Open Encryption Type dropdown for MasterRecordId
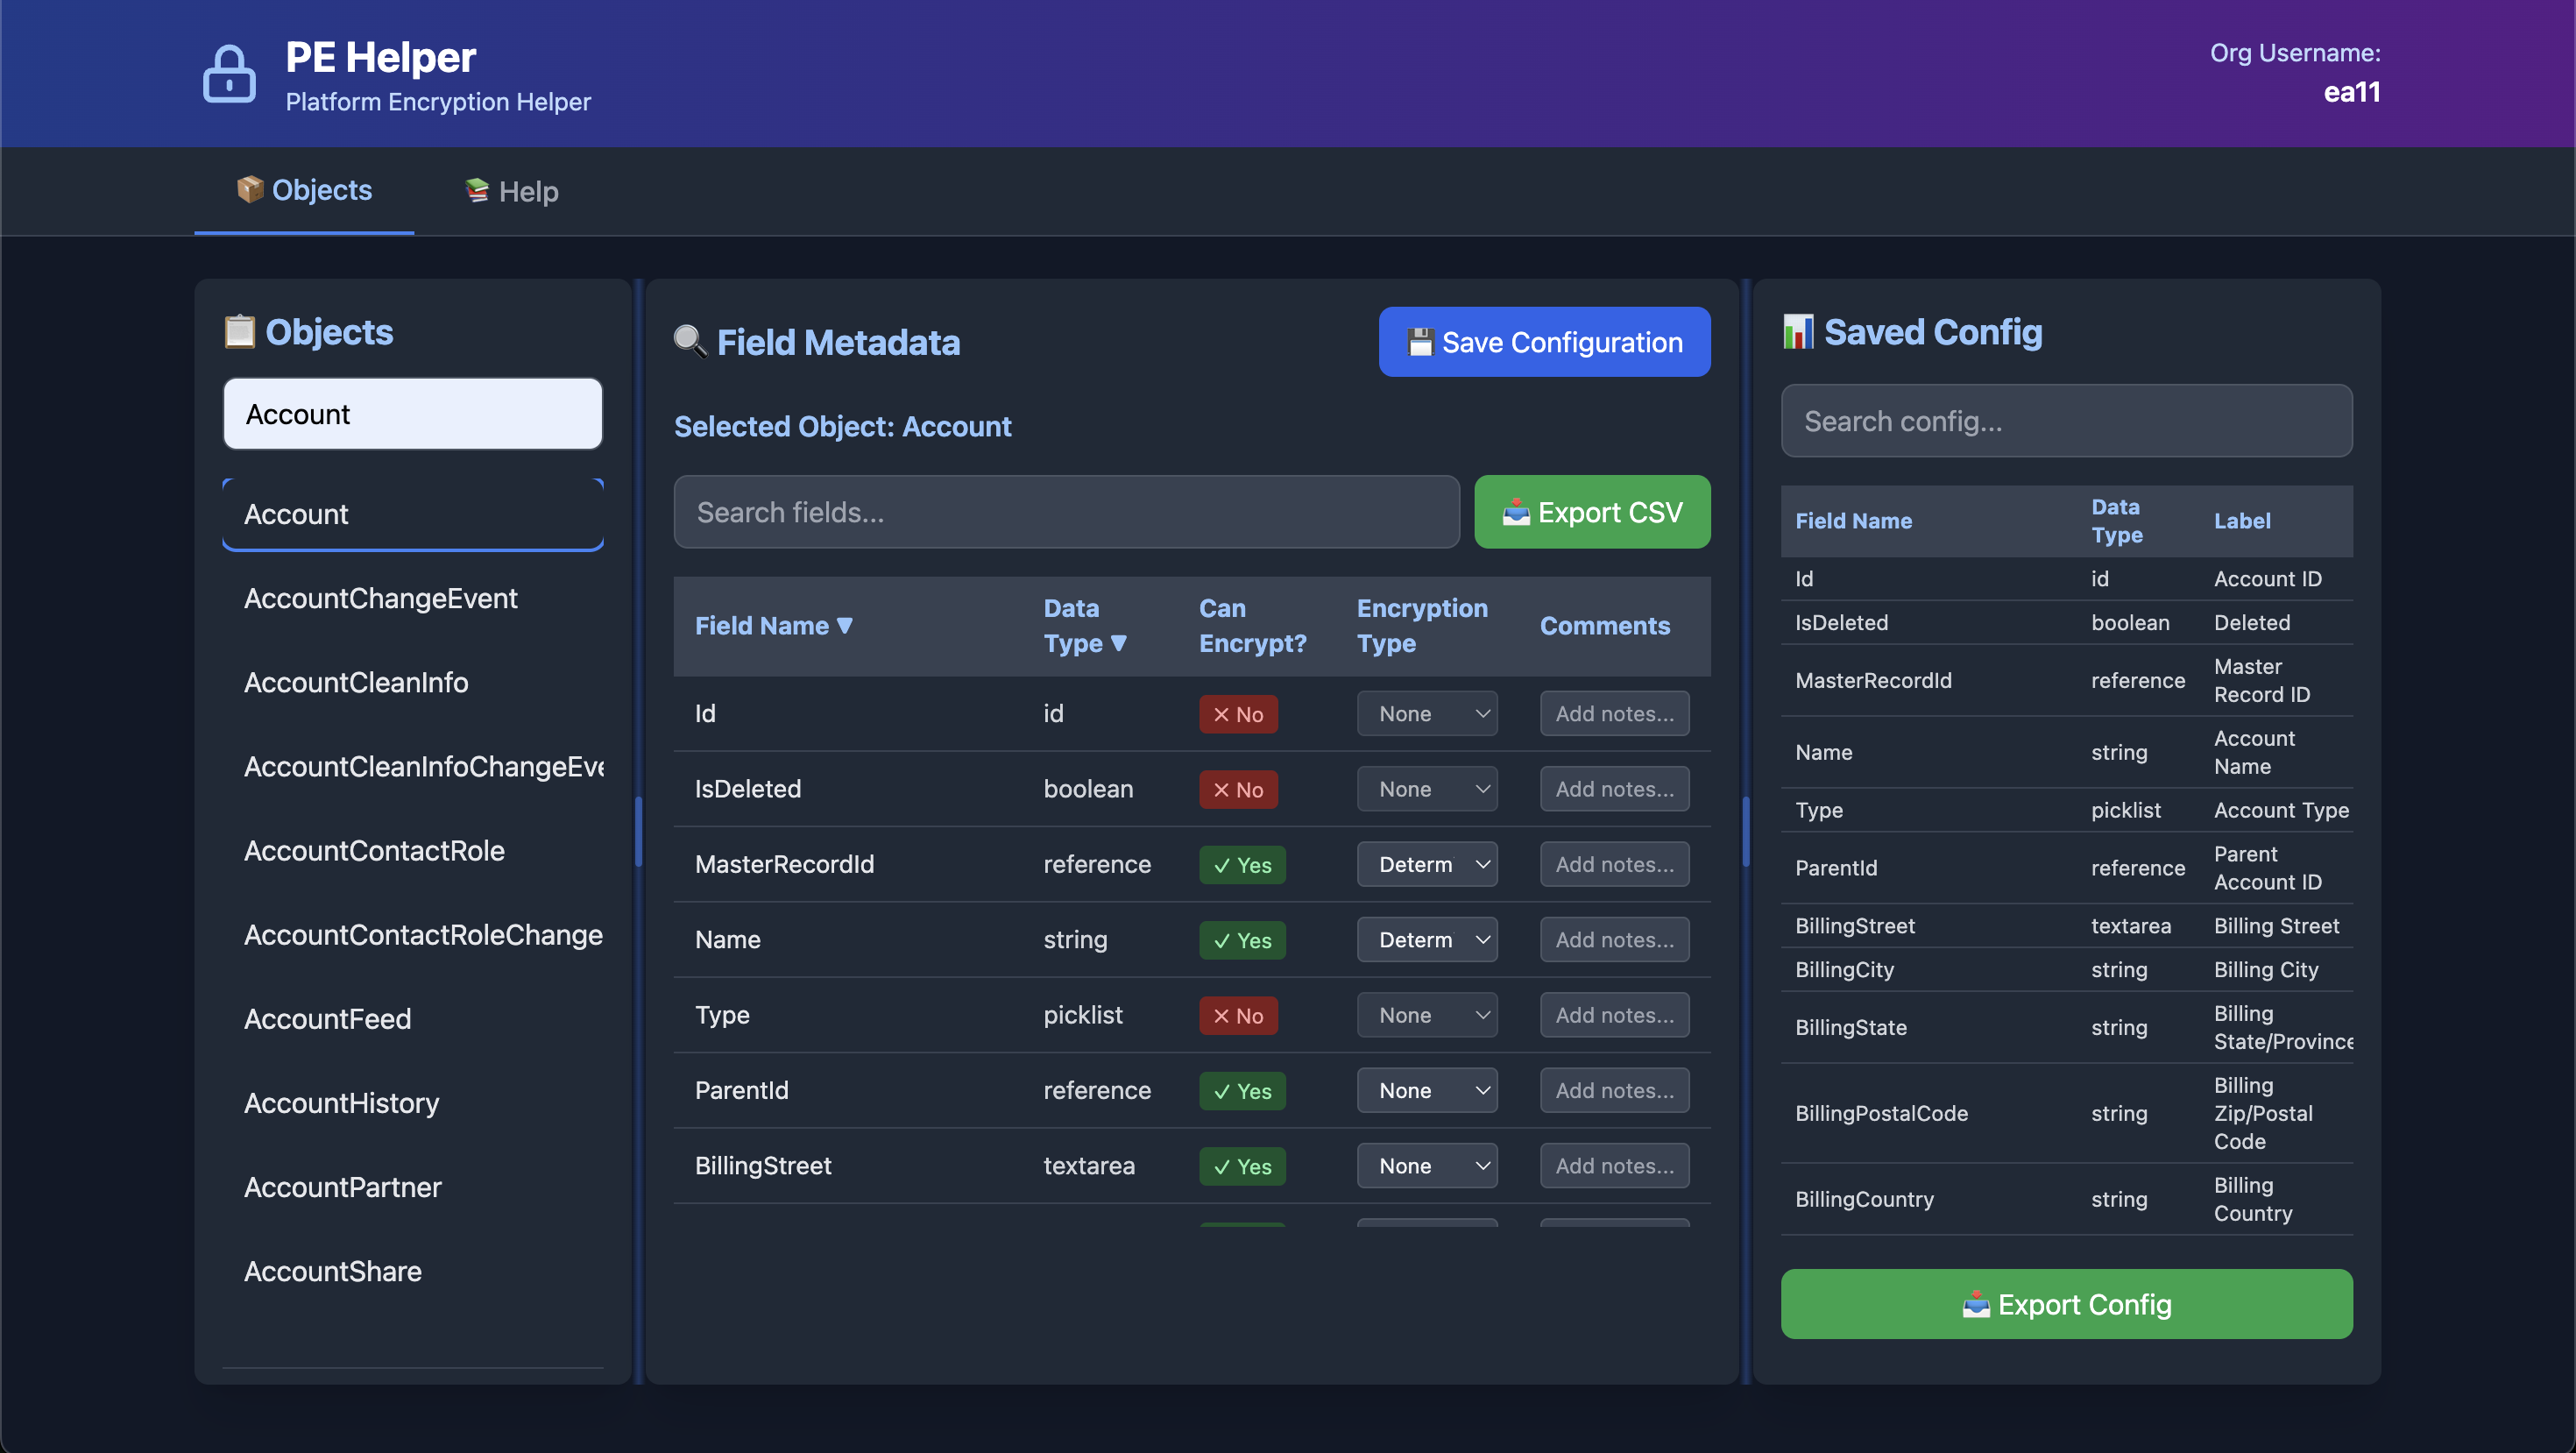This screenshot has width=2576, height=1453. (1426, 865)
